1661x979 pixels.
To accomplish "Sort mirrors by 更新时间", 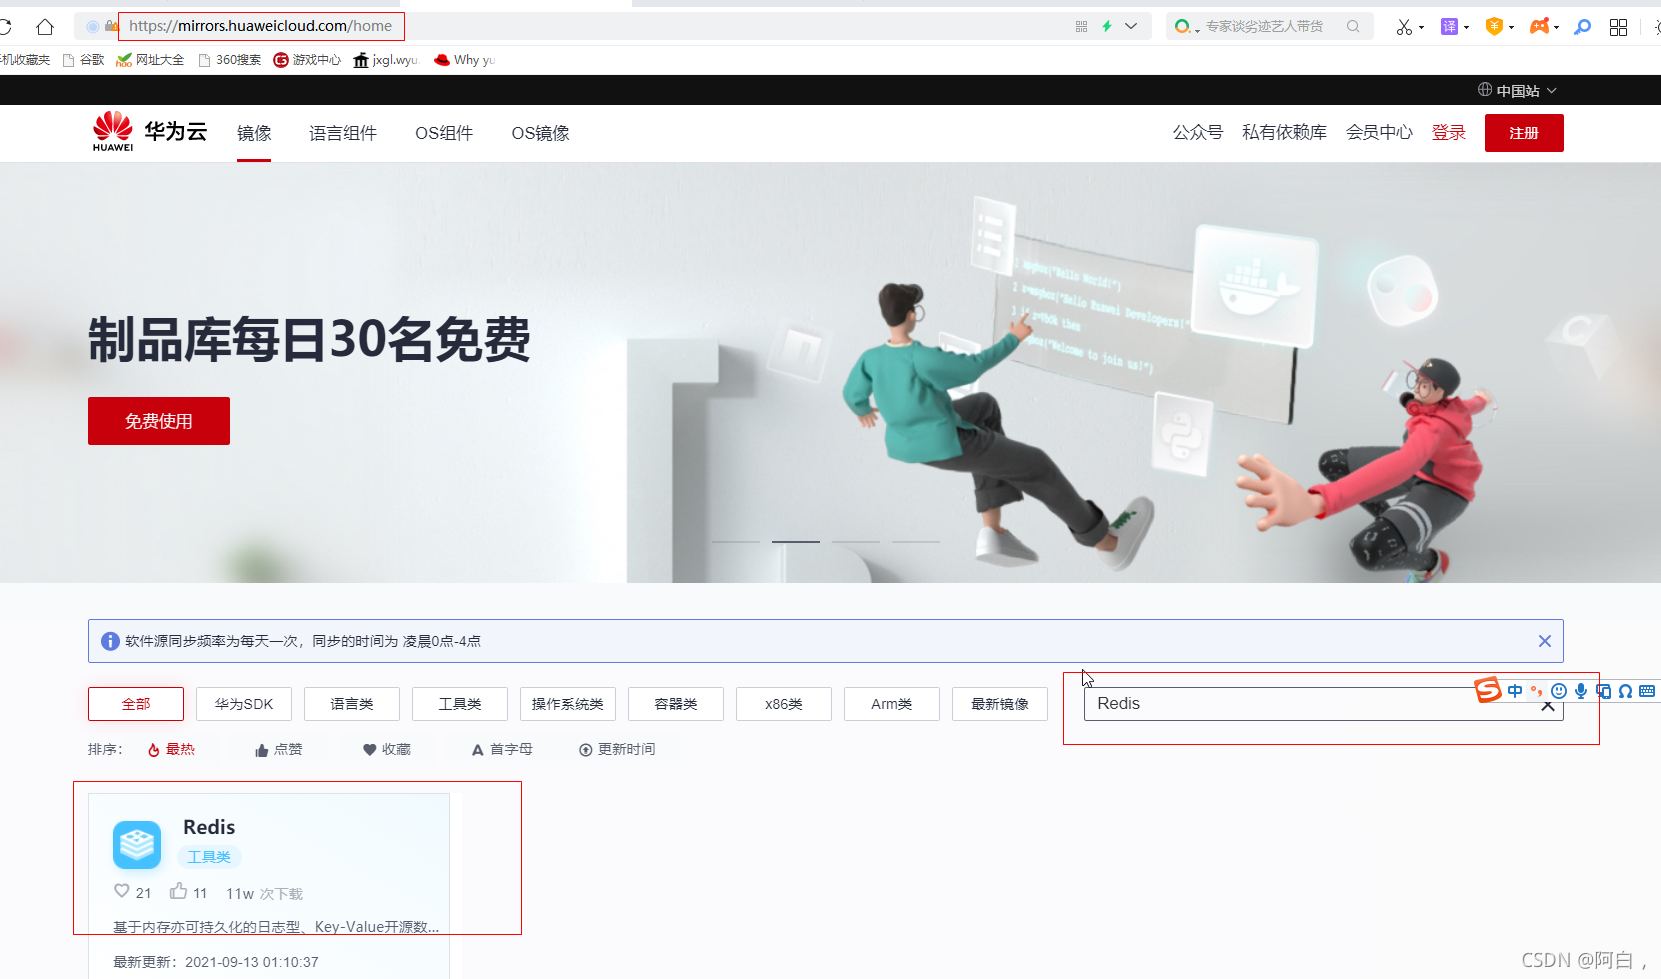I will click(x=617, y=749).
